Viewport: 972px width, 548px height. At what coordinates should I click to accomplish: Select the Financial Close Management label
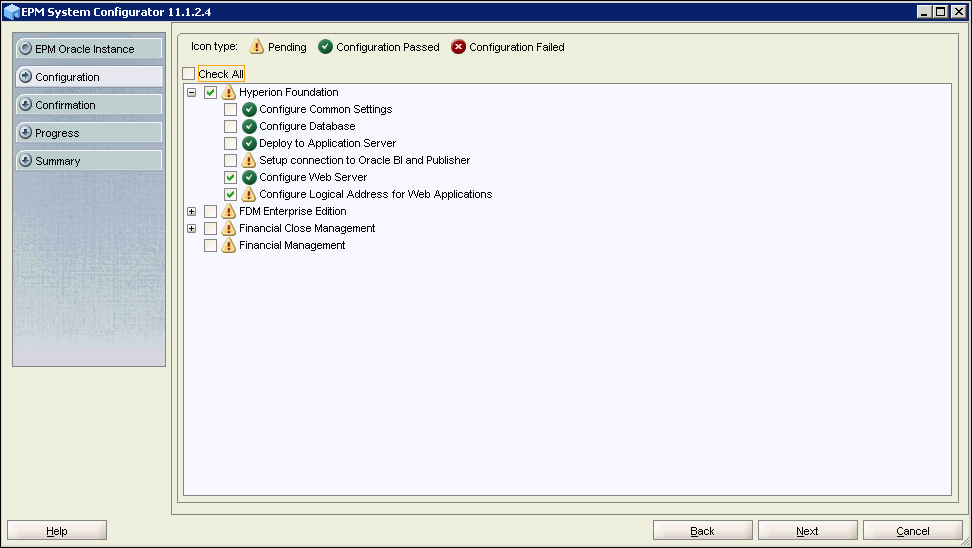click(x=307, y=228)
